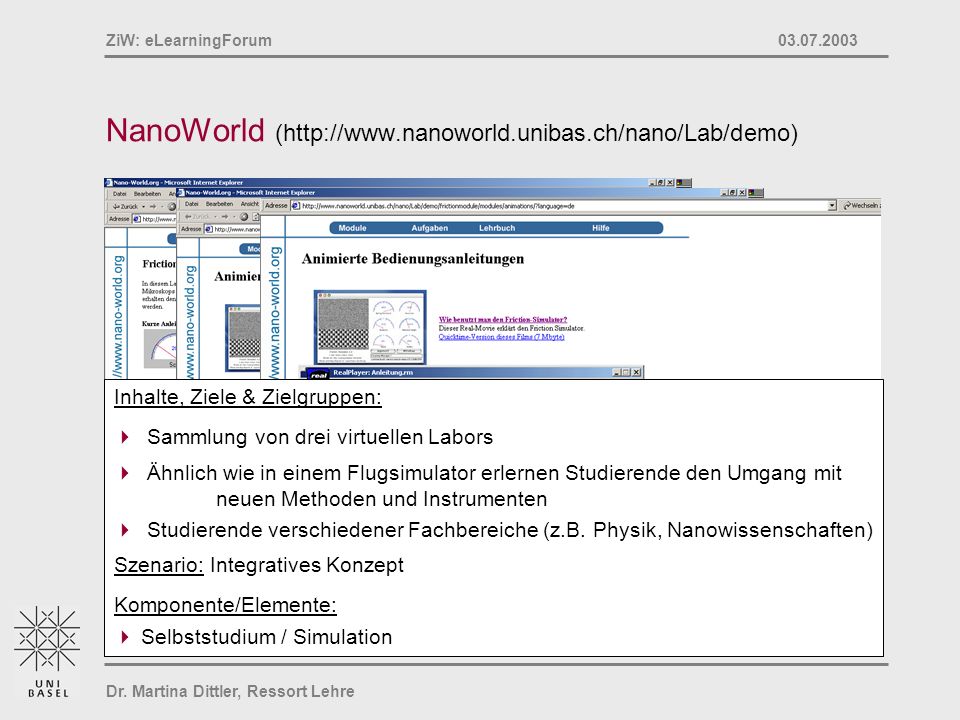Image resolution: width=960 pixels, height=720 pixels.
Task: Expand the address bar dropdown arrow
Action: [832, 206]
